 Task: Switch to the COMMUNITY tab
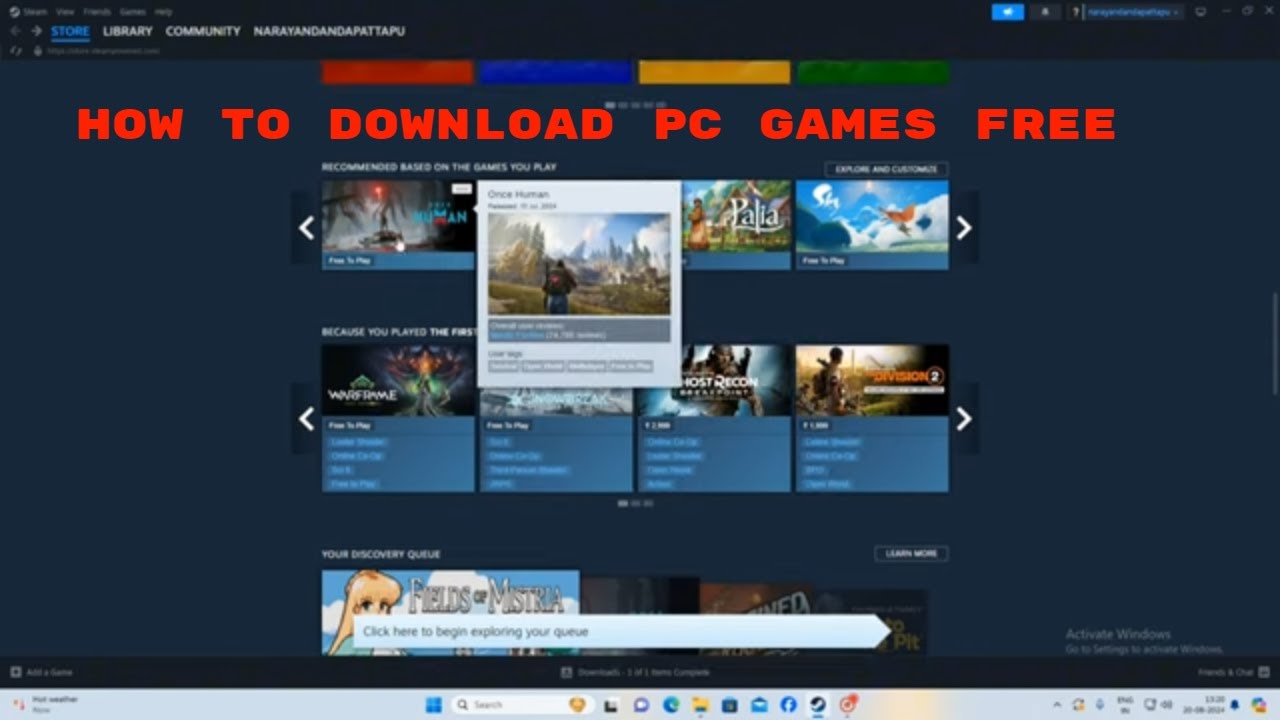point(203,31)
